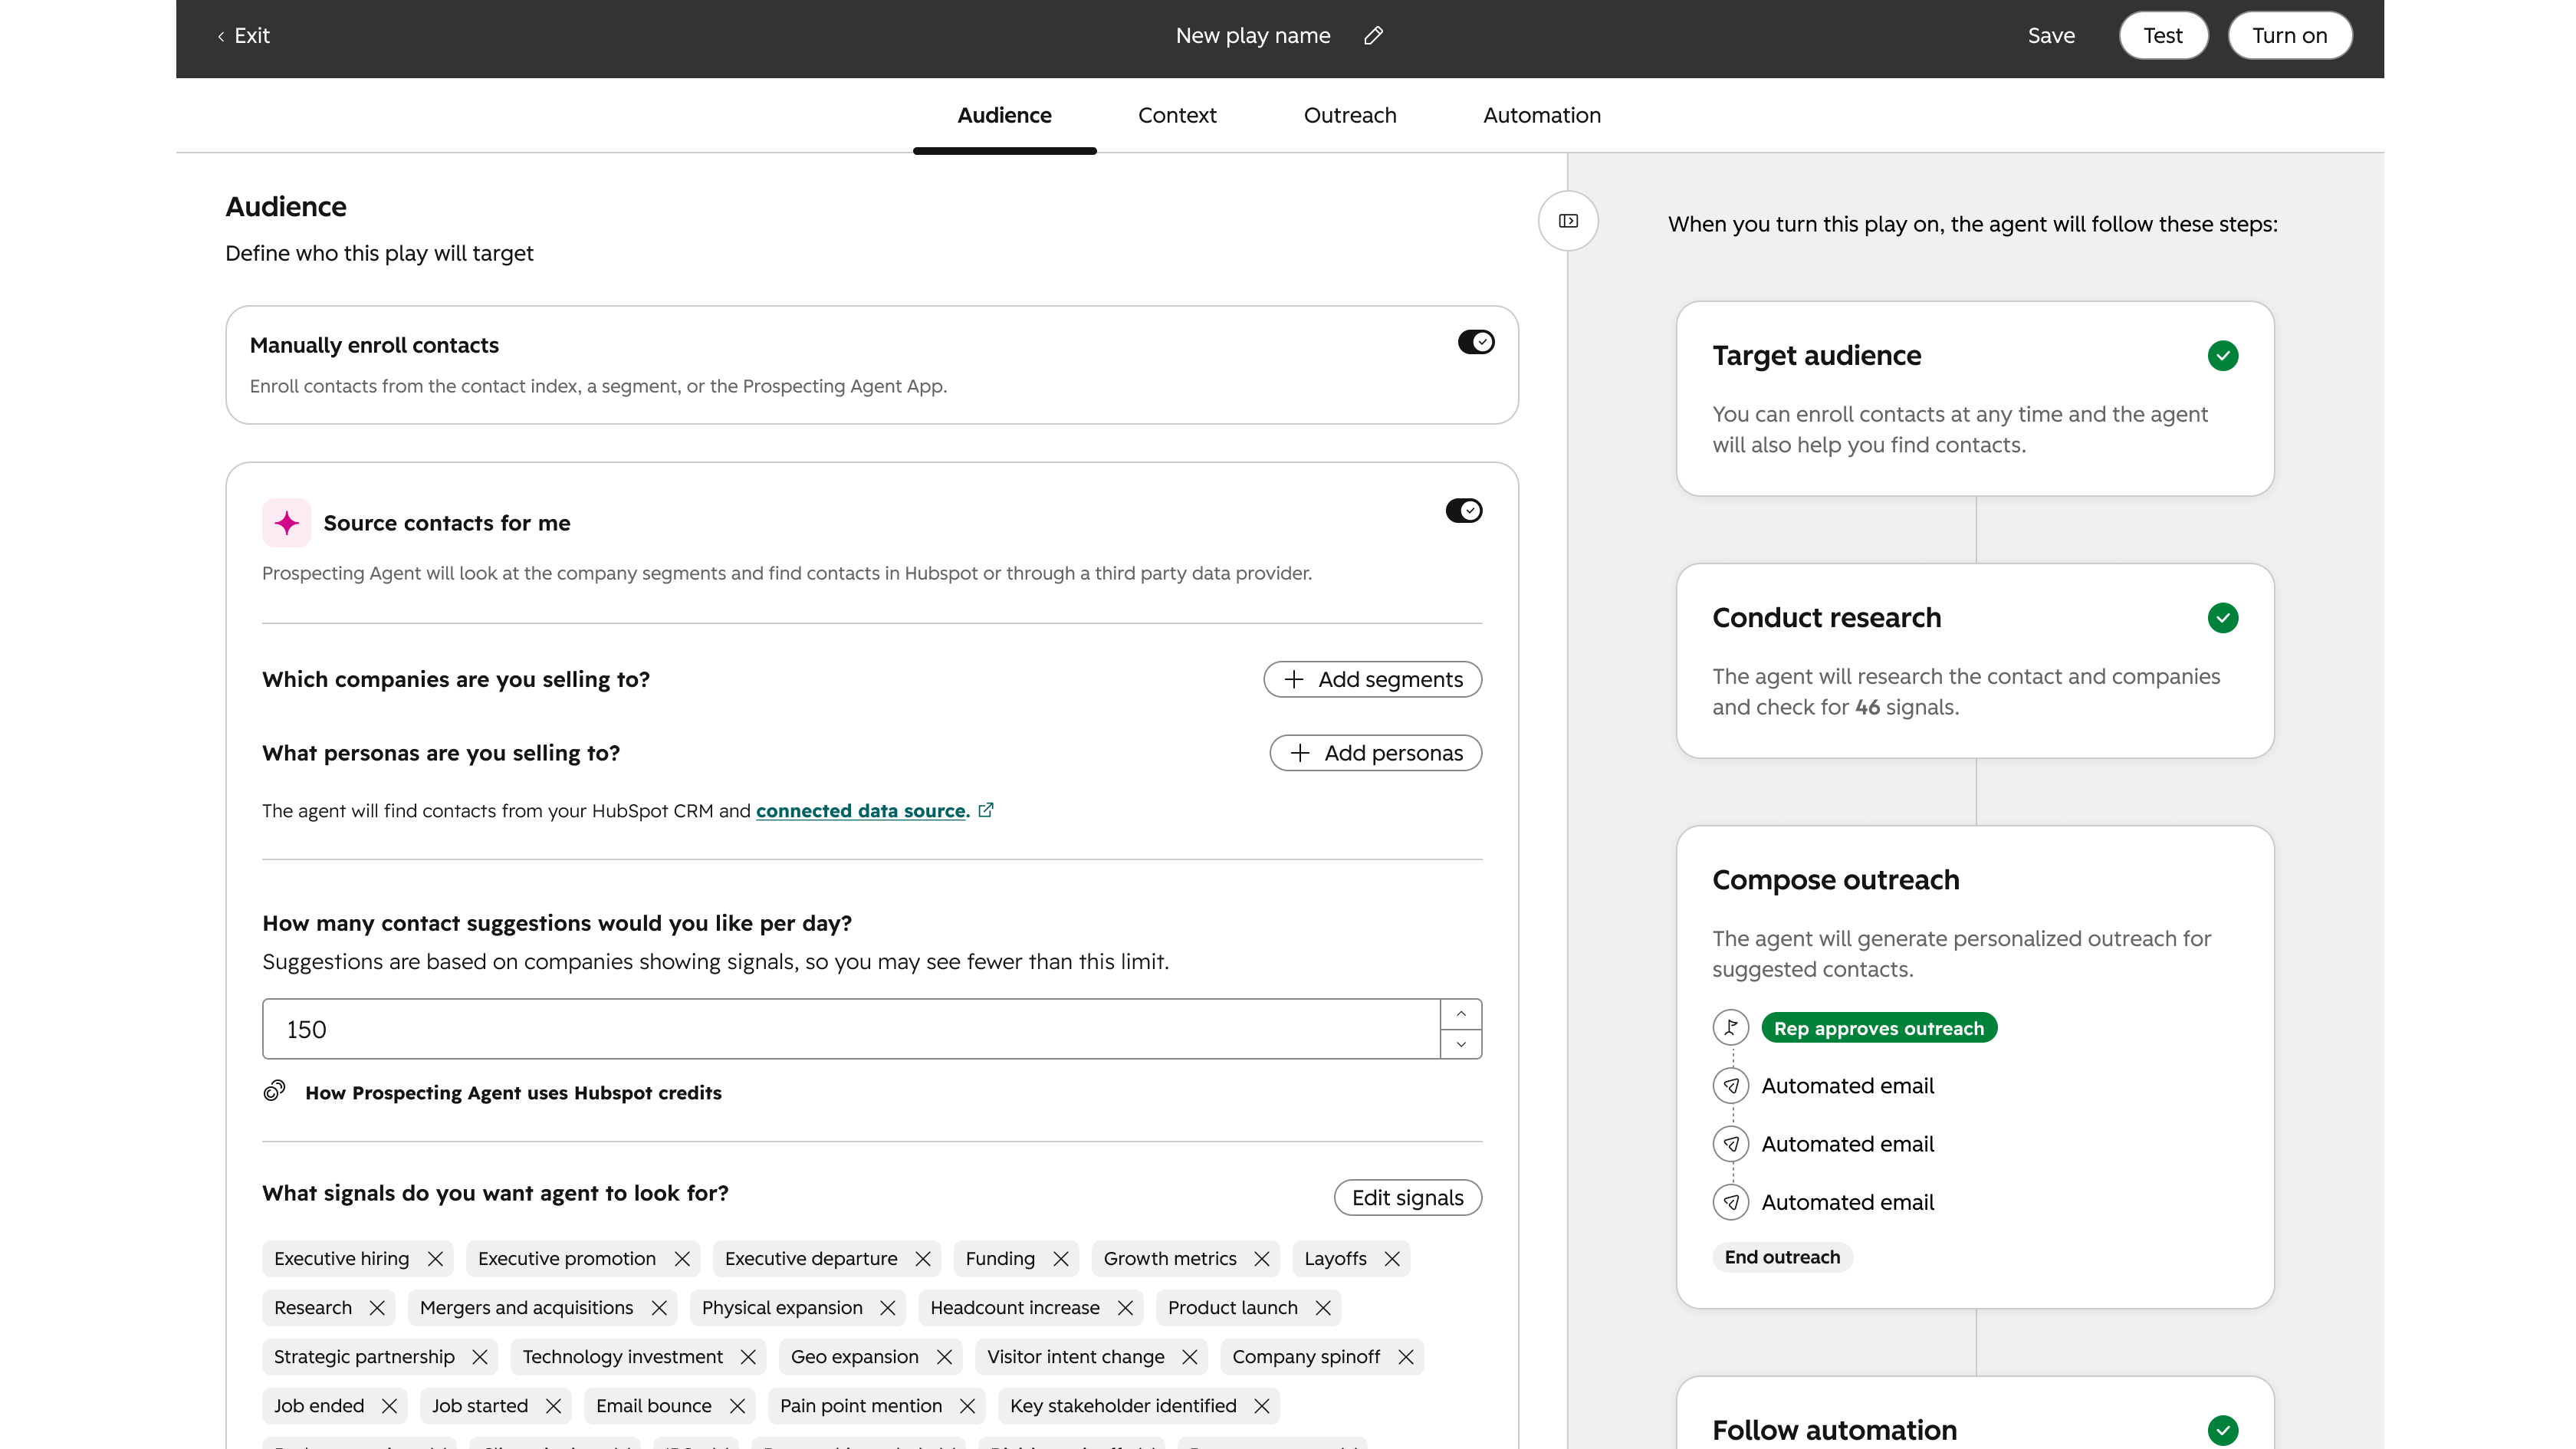Remove the Job ended signal tag
Viewport: 2576px width, 1449px height.
[x=390, y=1406]
